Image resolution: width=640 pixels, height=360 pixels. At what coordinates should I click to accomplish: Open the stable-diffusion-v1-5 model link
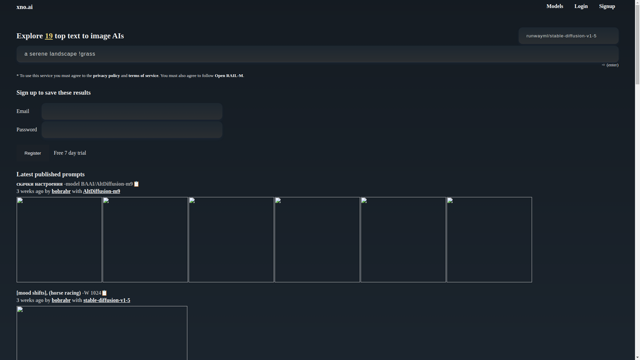pyautogui.click(x=107, y=300)
